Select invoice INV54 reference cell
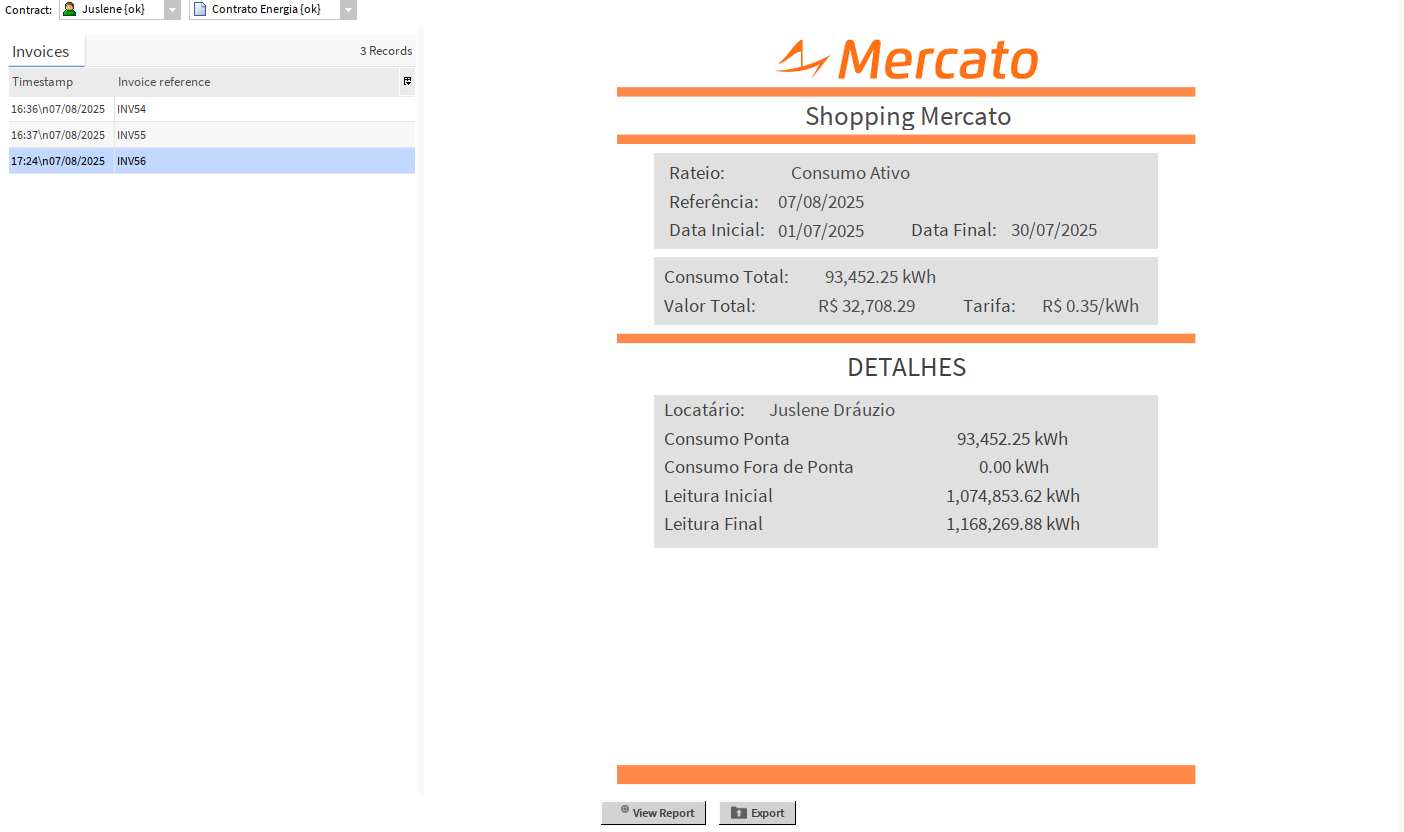This screenshot has height=832, width=1404. click(x=265, y=109)
